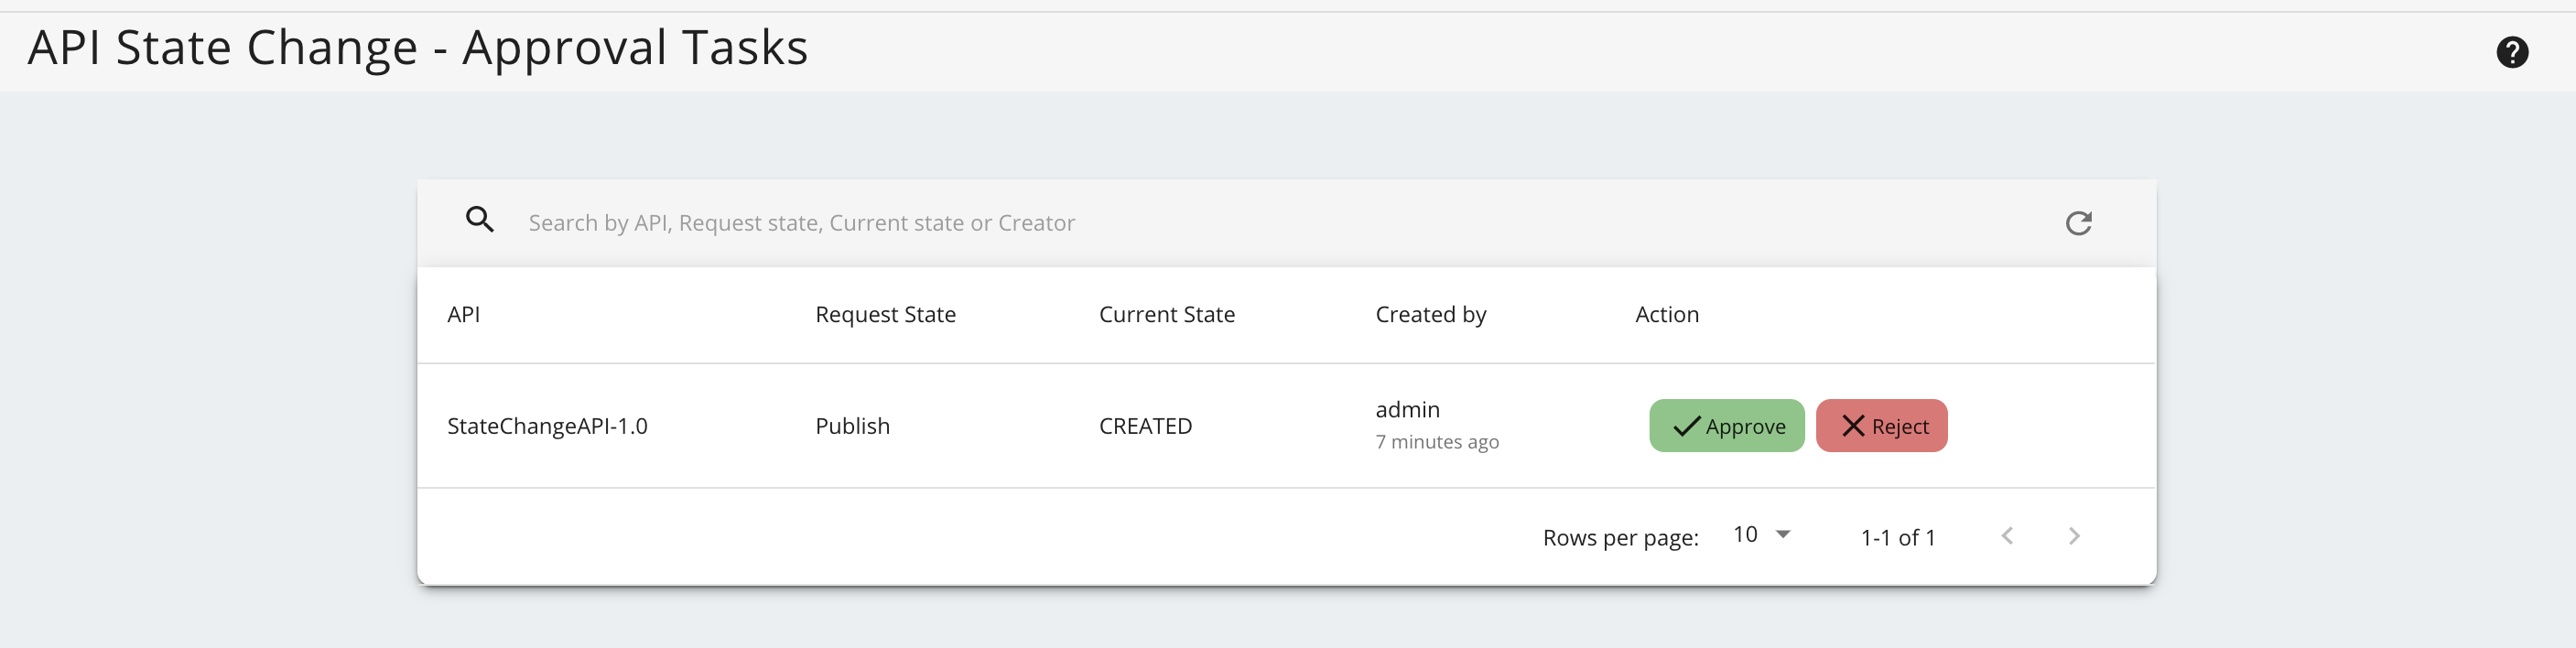Image resolution: width=2576 pixels, height=648 pixels.
Task: Go to next page arrow
Action: coord(2074,536)
